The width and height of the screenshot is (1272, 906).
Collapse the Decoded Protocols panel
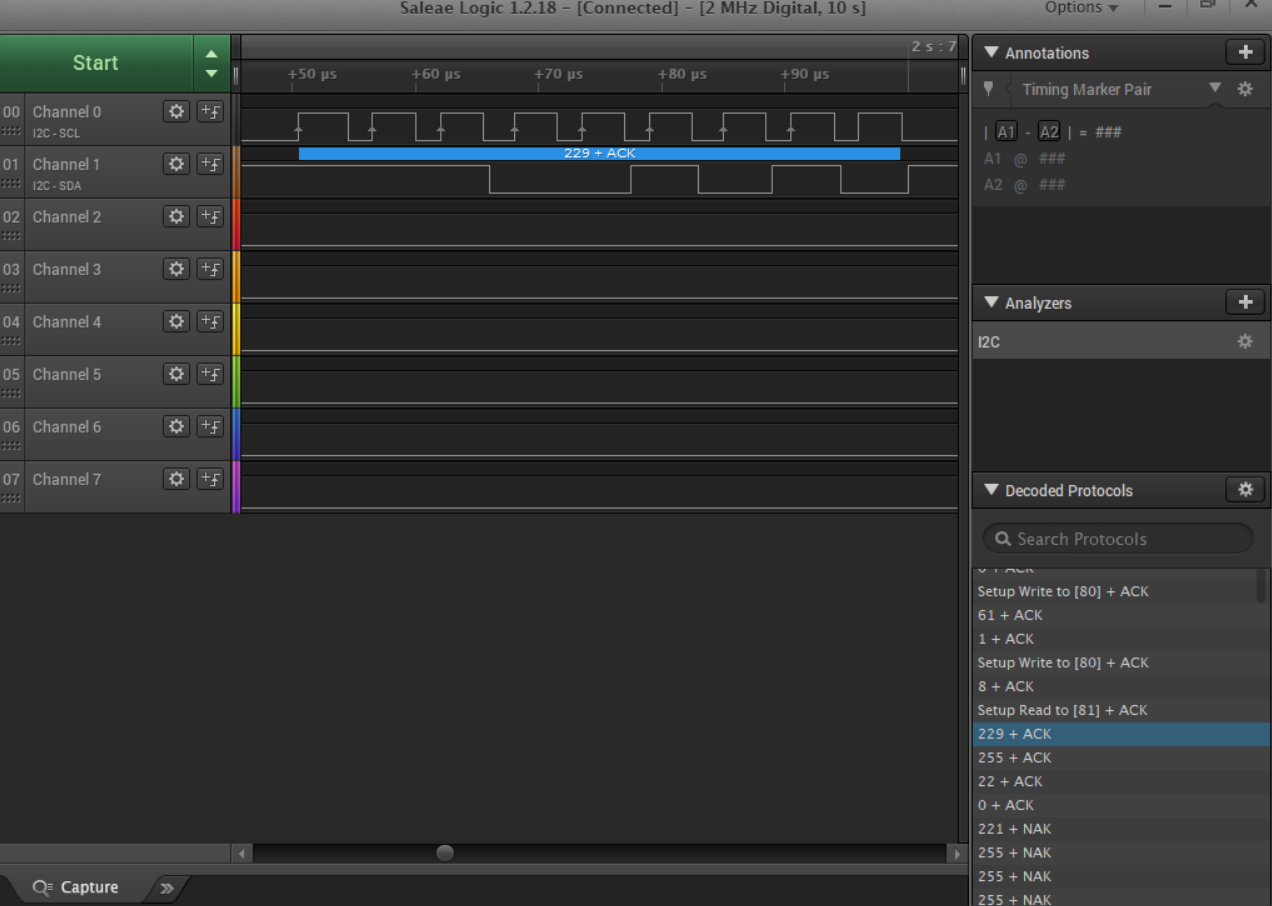(991, 489)
